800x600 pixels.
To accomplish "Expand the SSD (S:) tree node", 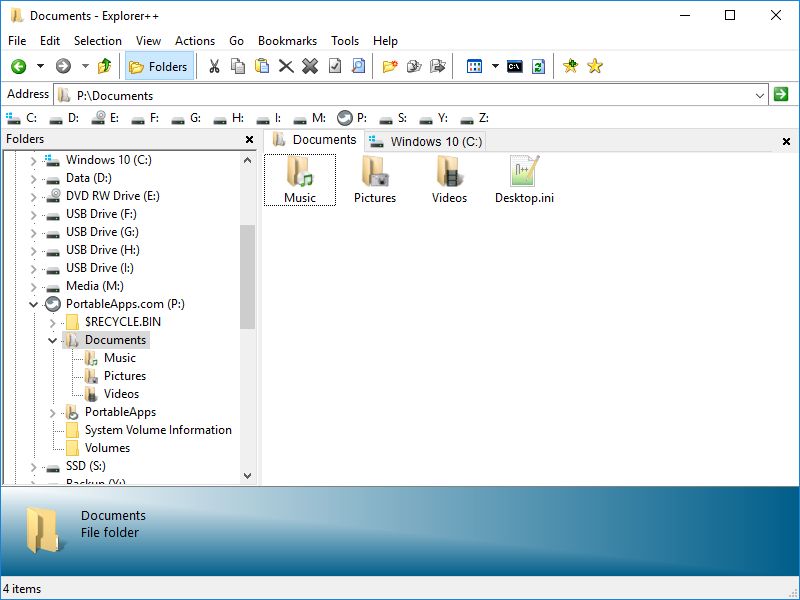I will click(x=33, y=465).
